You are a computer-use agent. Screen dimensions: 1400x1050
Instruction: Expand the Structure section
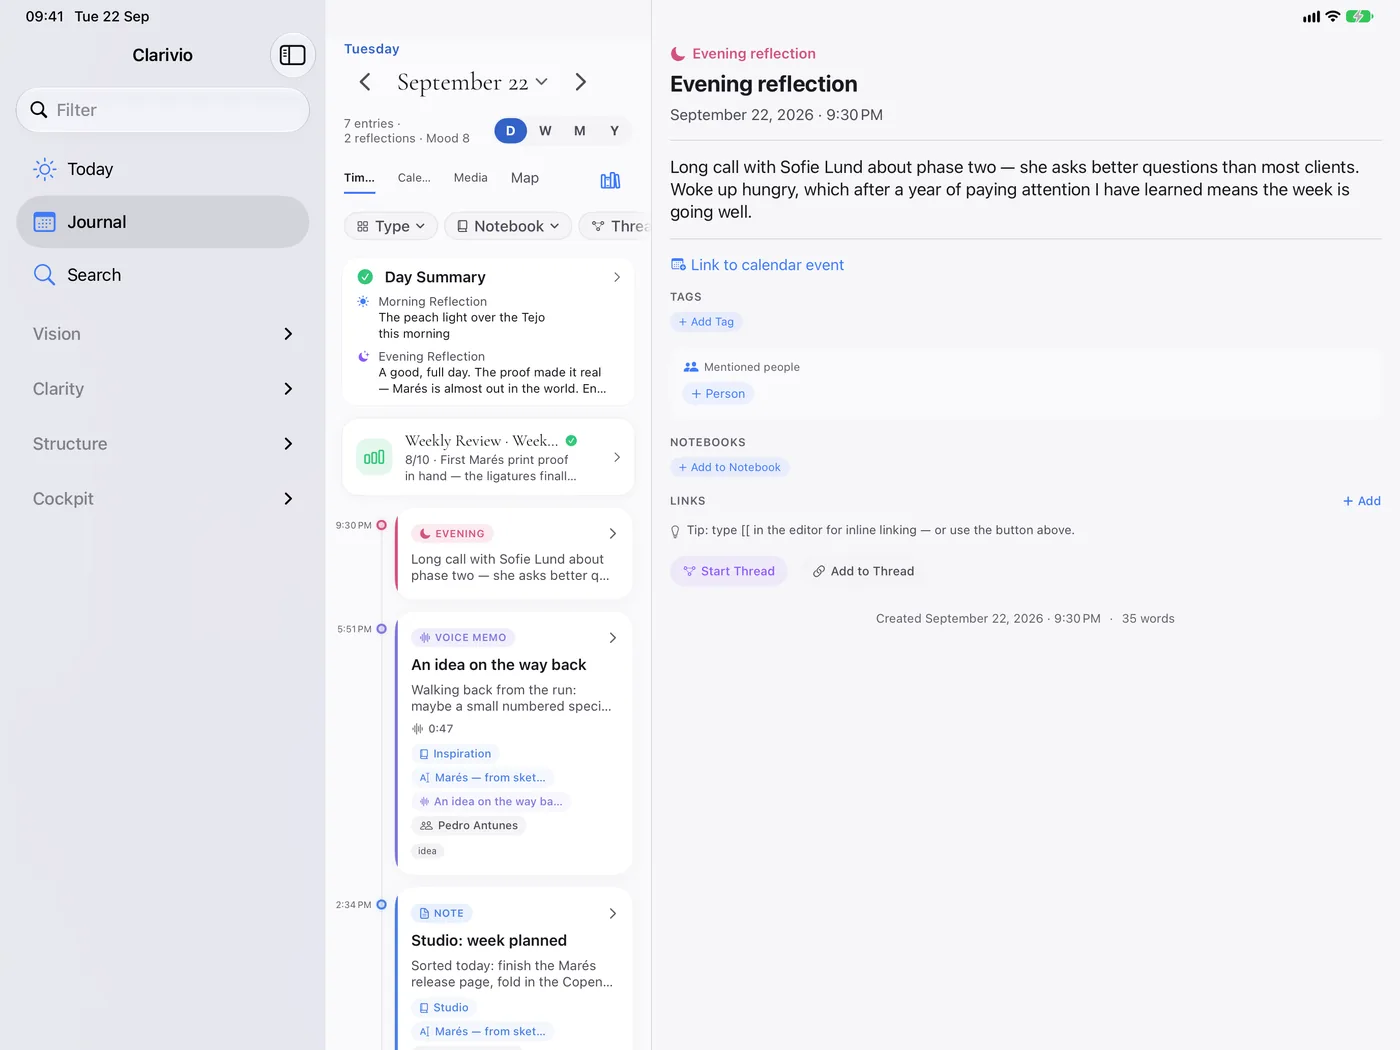163,444
